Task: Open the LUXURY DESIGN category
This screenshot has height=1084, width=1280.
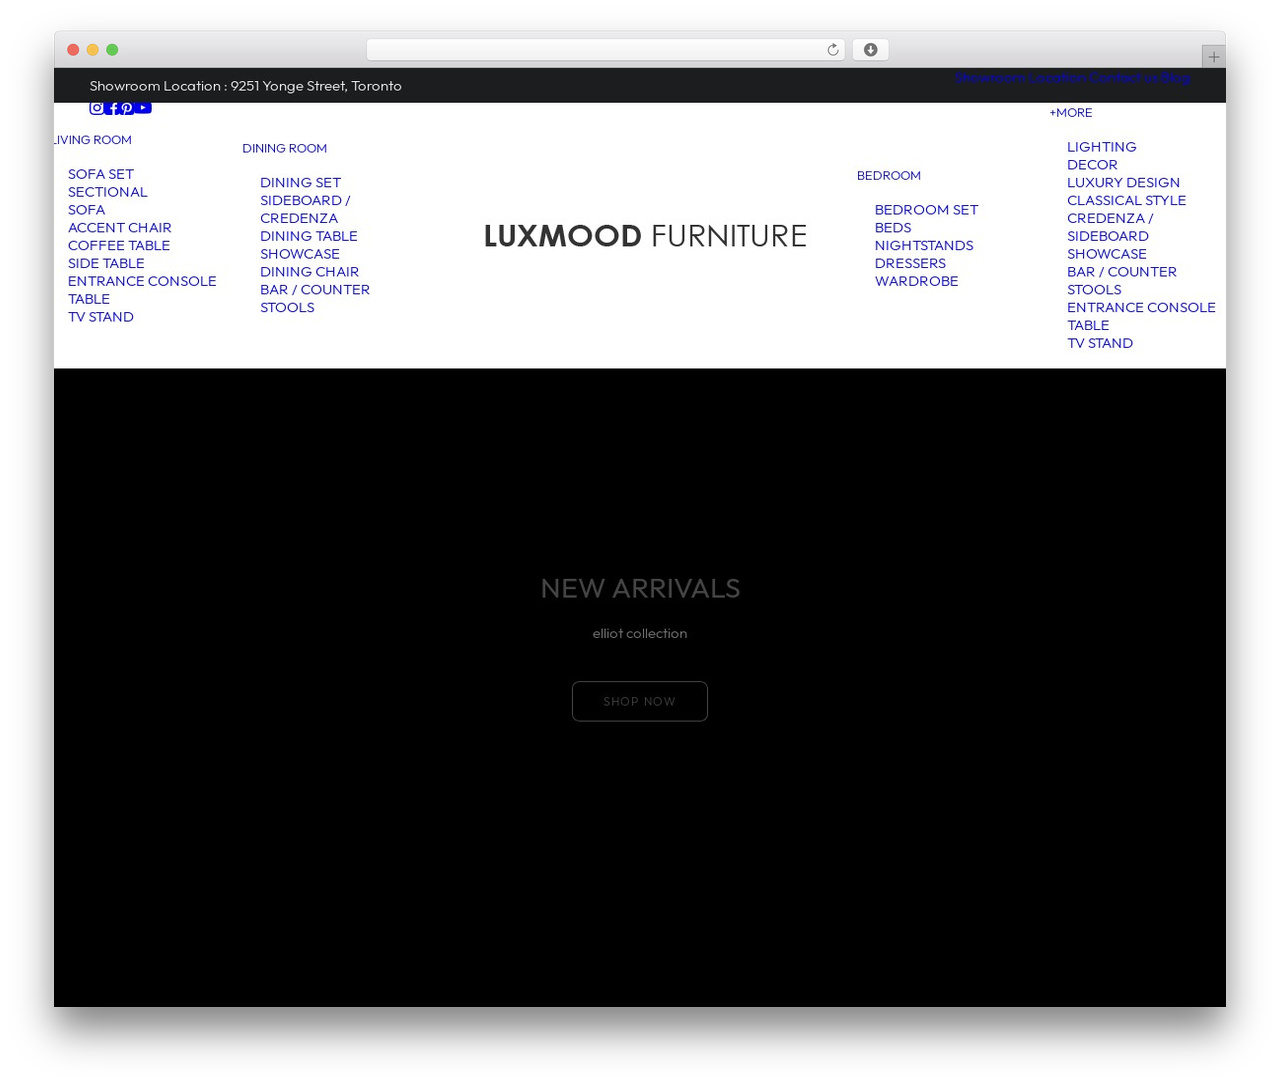Action: coord(1123,183)
